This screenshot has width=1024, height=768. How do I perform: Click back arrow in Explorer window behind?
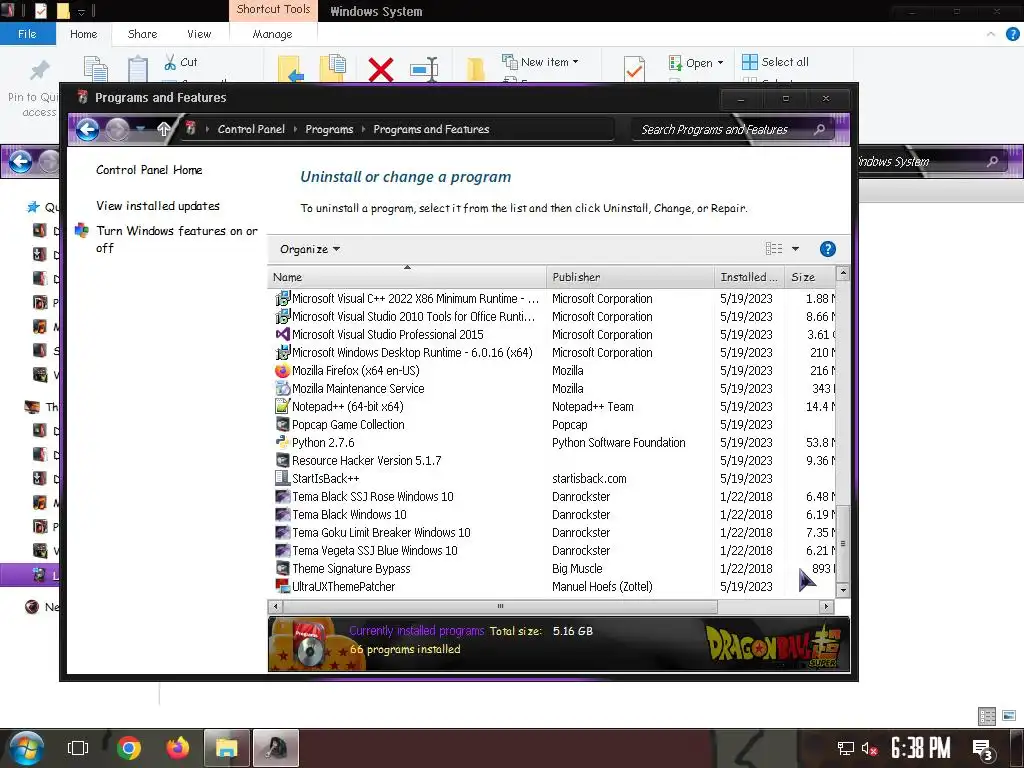[x=21, y=161]
